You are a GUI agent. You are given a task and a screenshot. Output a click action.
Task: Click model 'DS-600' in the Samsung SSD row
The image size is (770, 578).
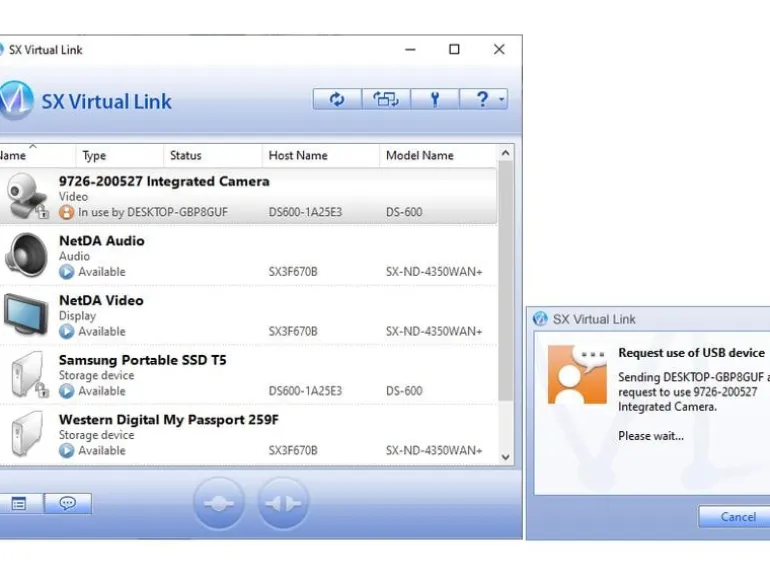click(404, 391)
